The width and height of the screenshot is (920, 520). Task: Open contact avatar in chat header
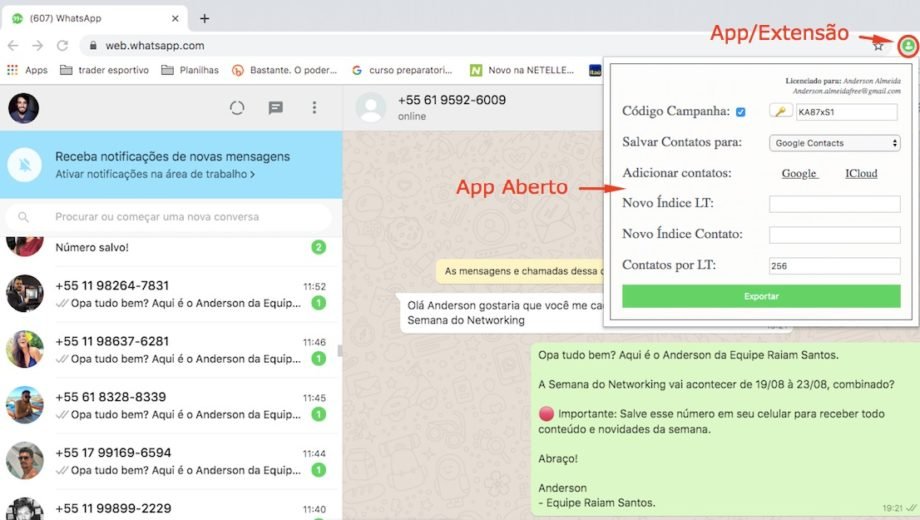click(x=371, y=107)
